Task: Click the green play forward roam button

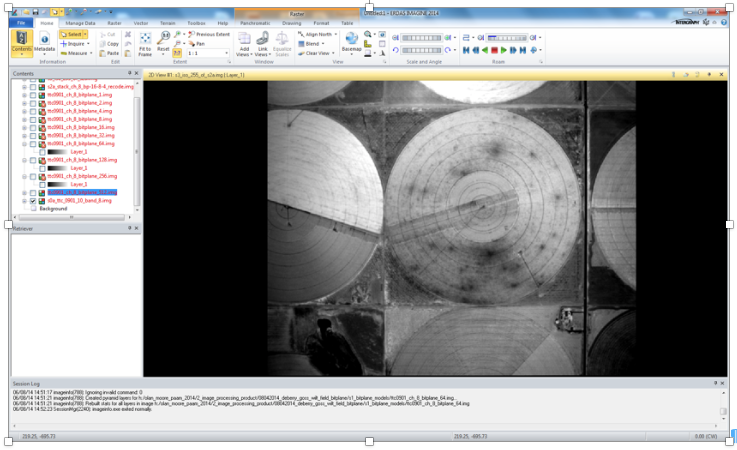Action: pos(503,50)
